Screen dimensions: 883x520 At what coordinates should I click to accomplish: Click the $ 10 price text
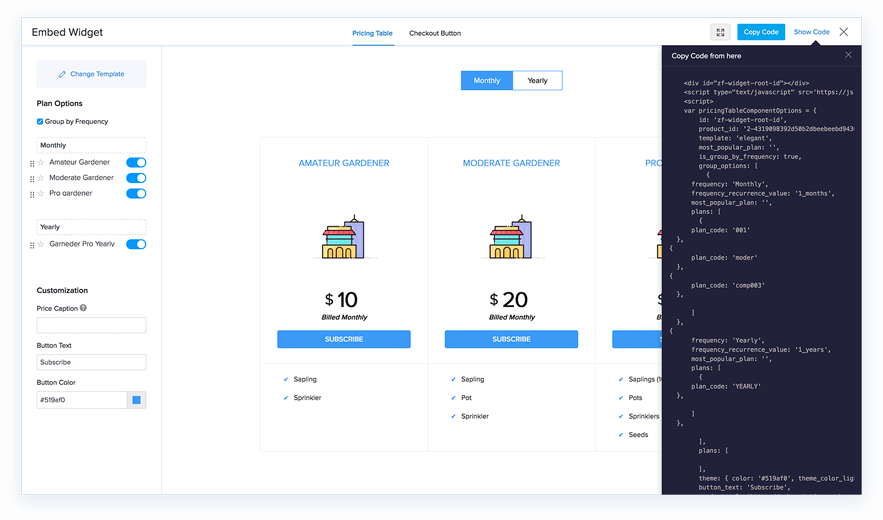click(341, 300)
